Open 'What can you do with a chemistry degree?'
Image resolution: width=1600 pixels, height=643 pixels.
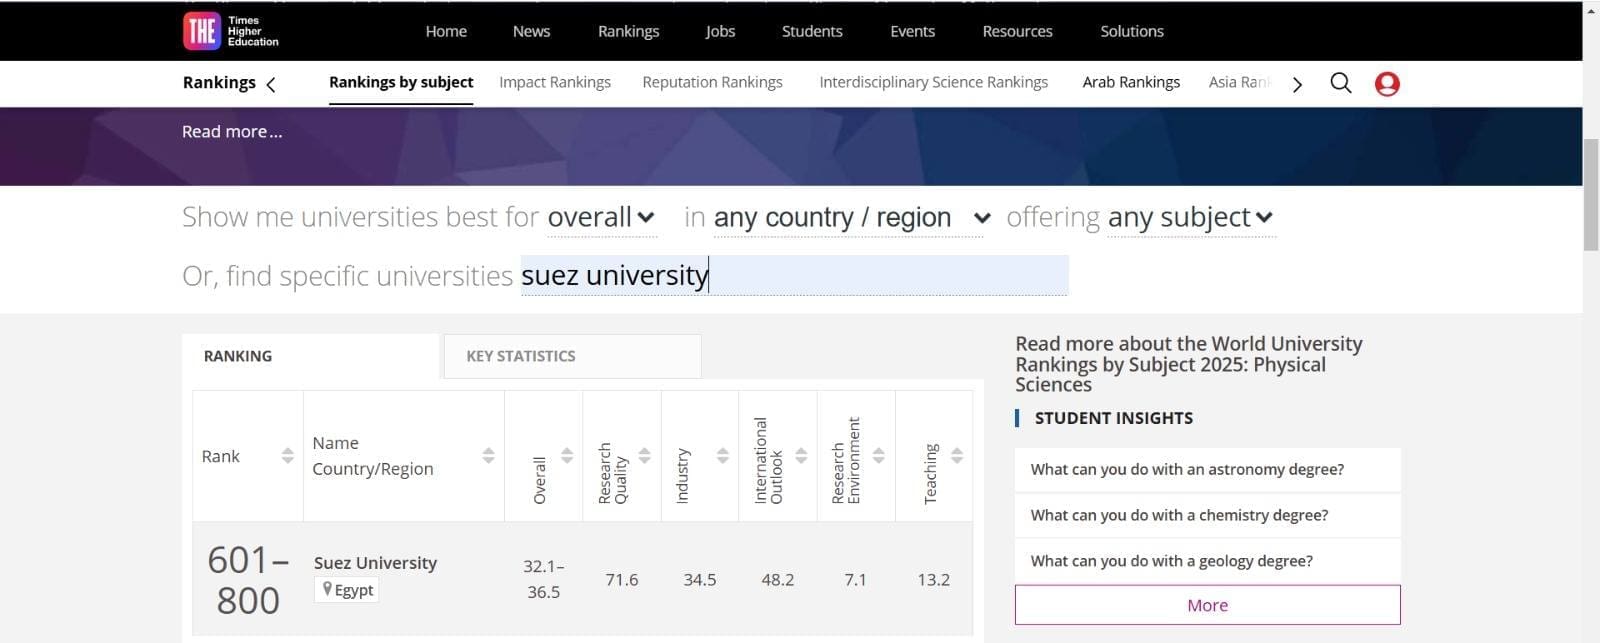pos(1207,516)
